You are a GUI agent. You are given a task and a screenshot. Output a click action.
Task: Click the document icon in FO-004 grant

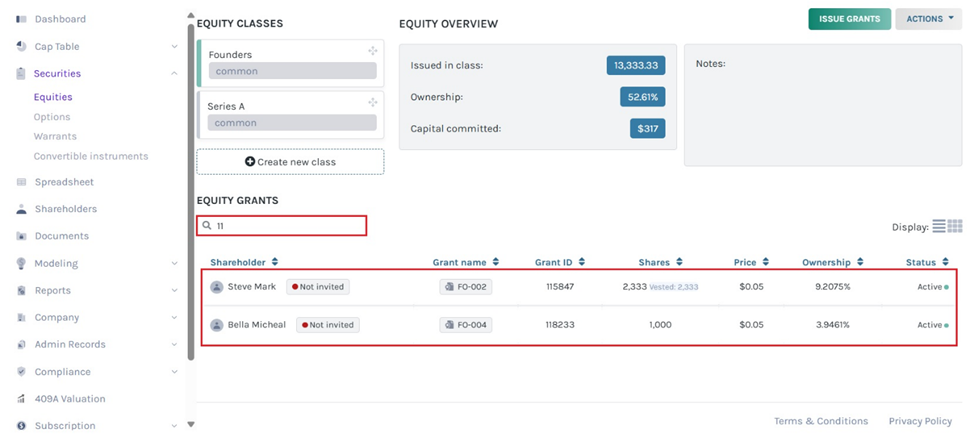point(449,325)
